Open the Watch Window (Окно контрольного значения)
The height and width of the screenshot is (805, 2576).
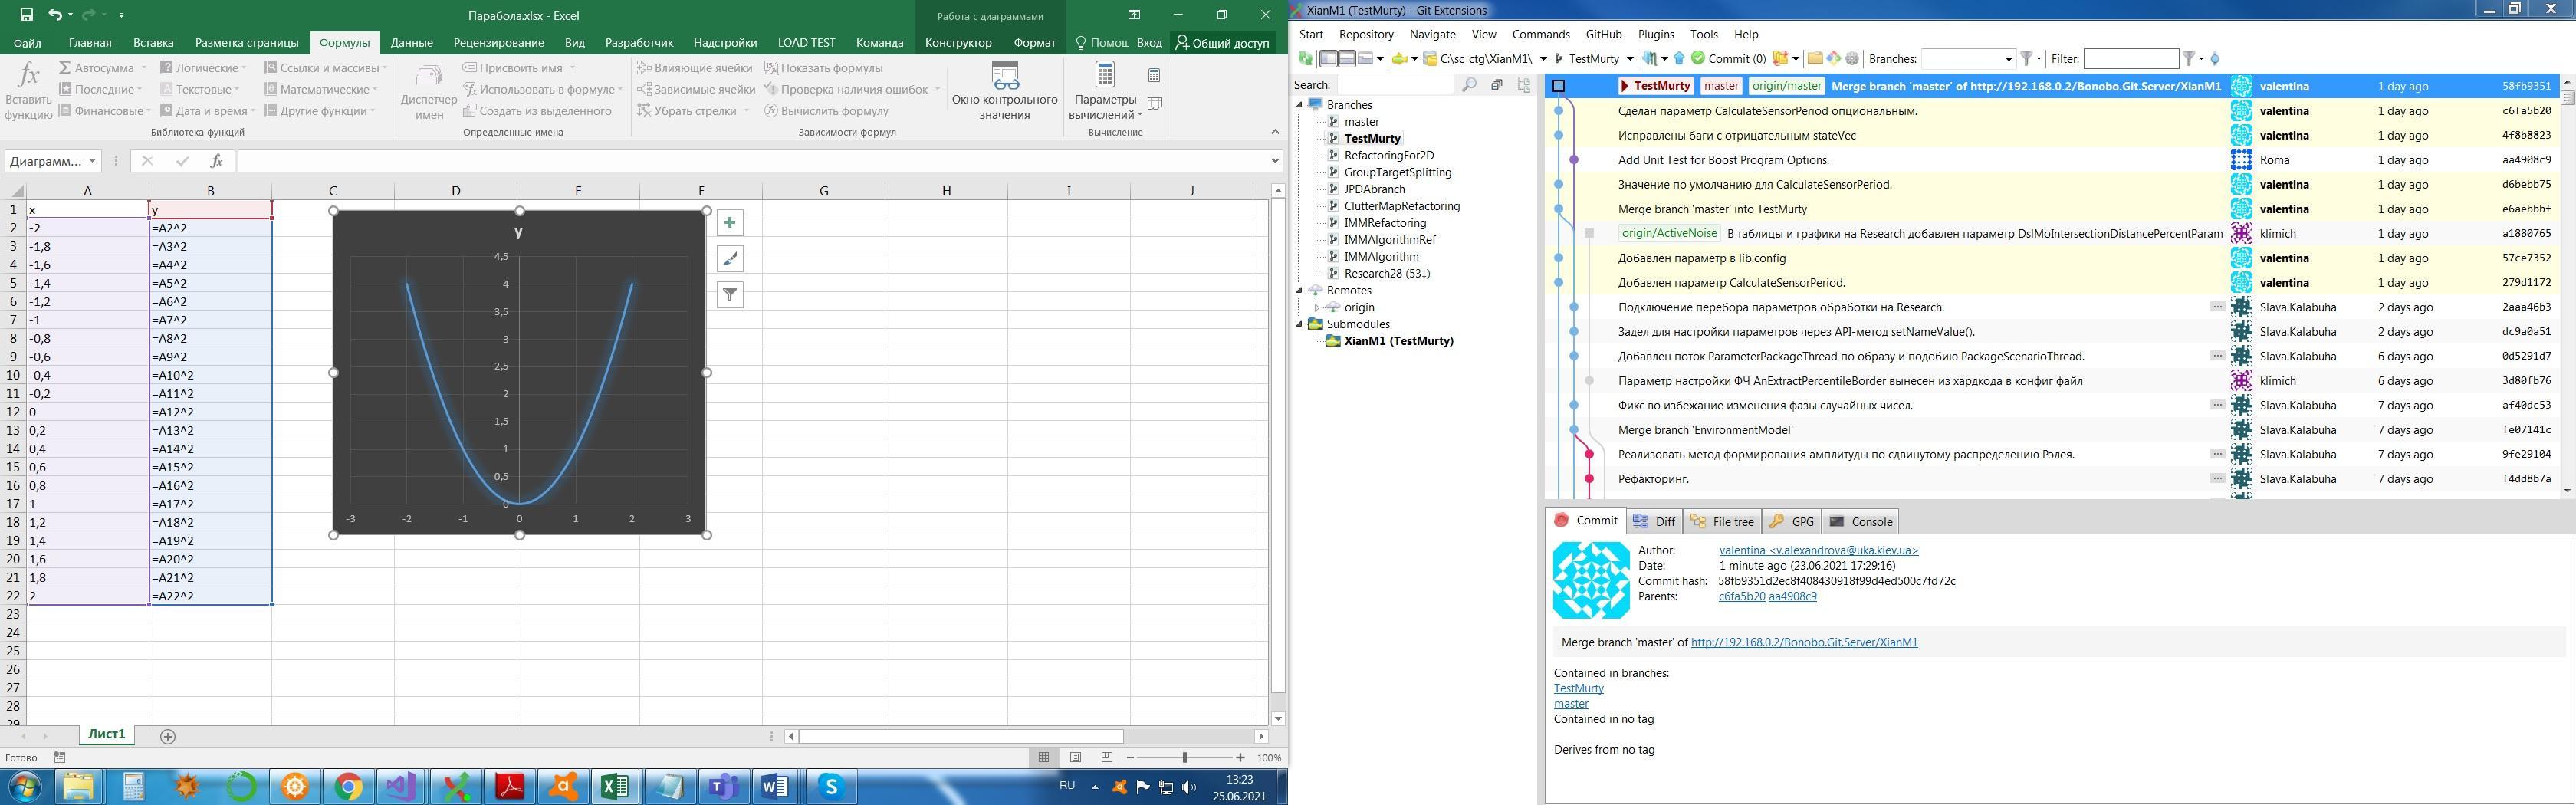pyautogui.click(x=1004, y=90)
